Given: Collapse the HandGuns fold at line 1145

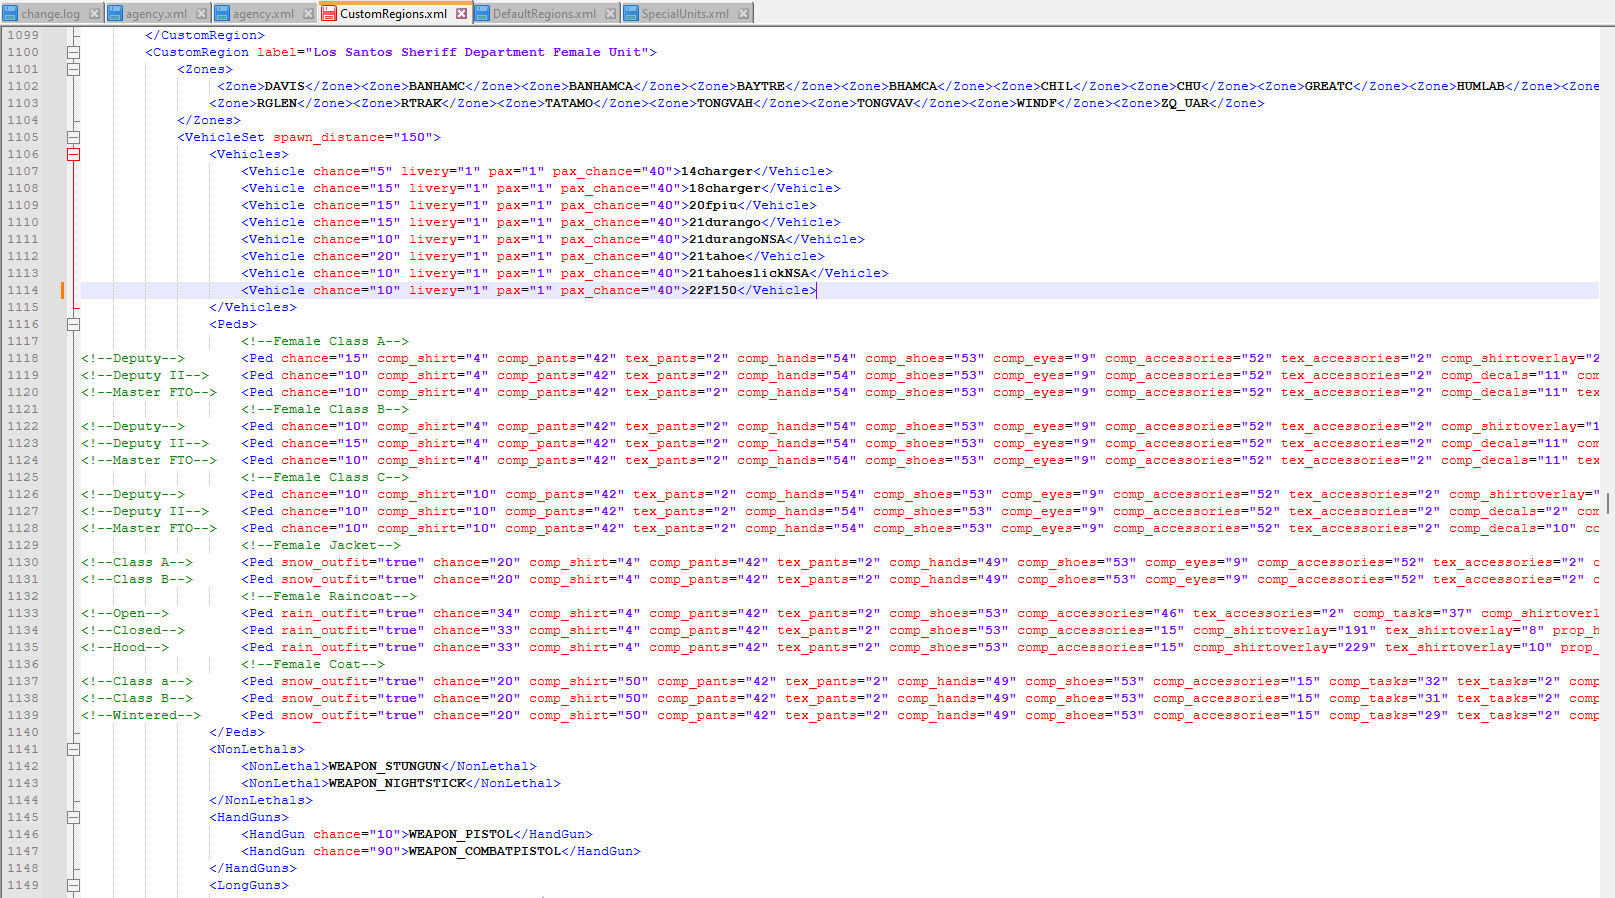Looking at the screenshot, I should pos(73,817).
